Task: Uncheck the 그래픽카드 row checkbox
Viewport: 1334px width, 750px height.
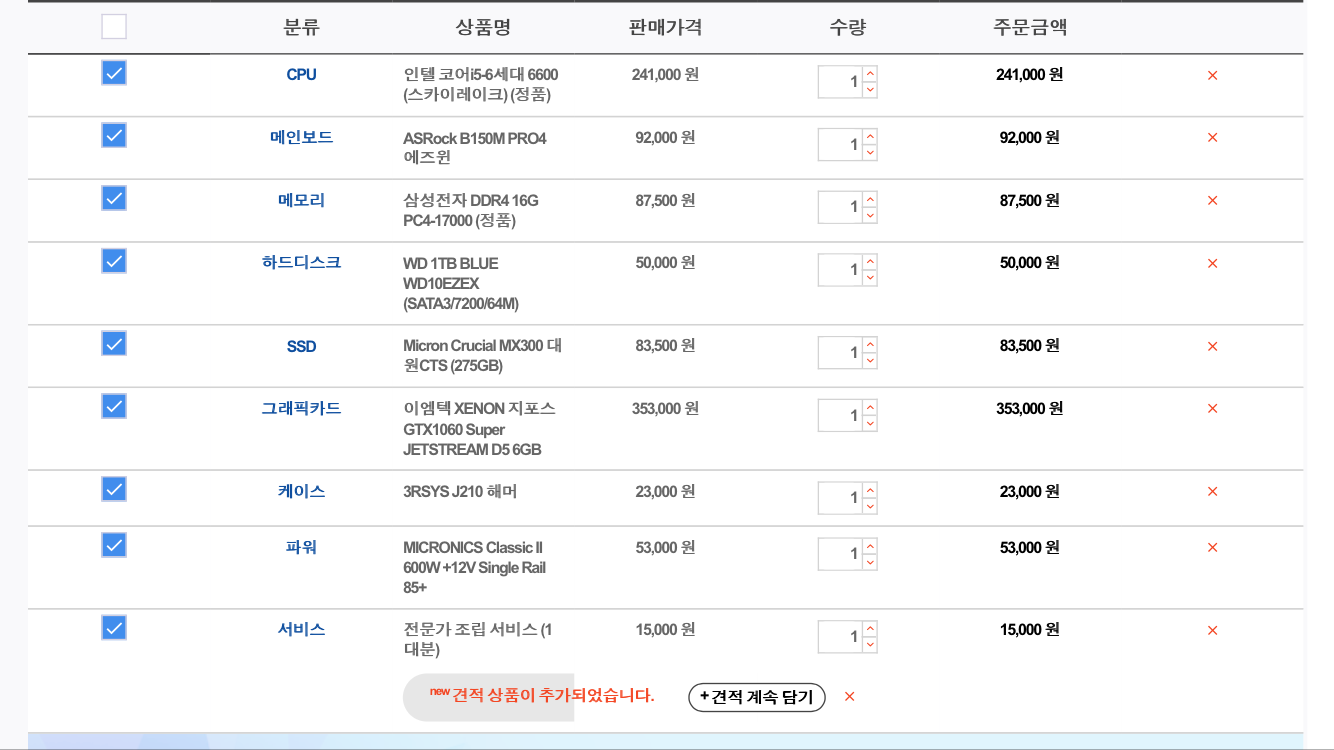Action: (x=114, y=406)
